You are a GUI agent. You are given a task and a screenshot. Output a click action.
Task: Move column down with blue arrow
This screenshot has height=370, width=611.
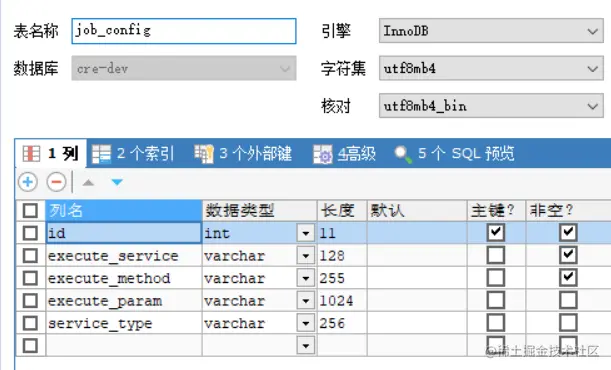117,182
